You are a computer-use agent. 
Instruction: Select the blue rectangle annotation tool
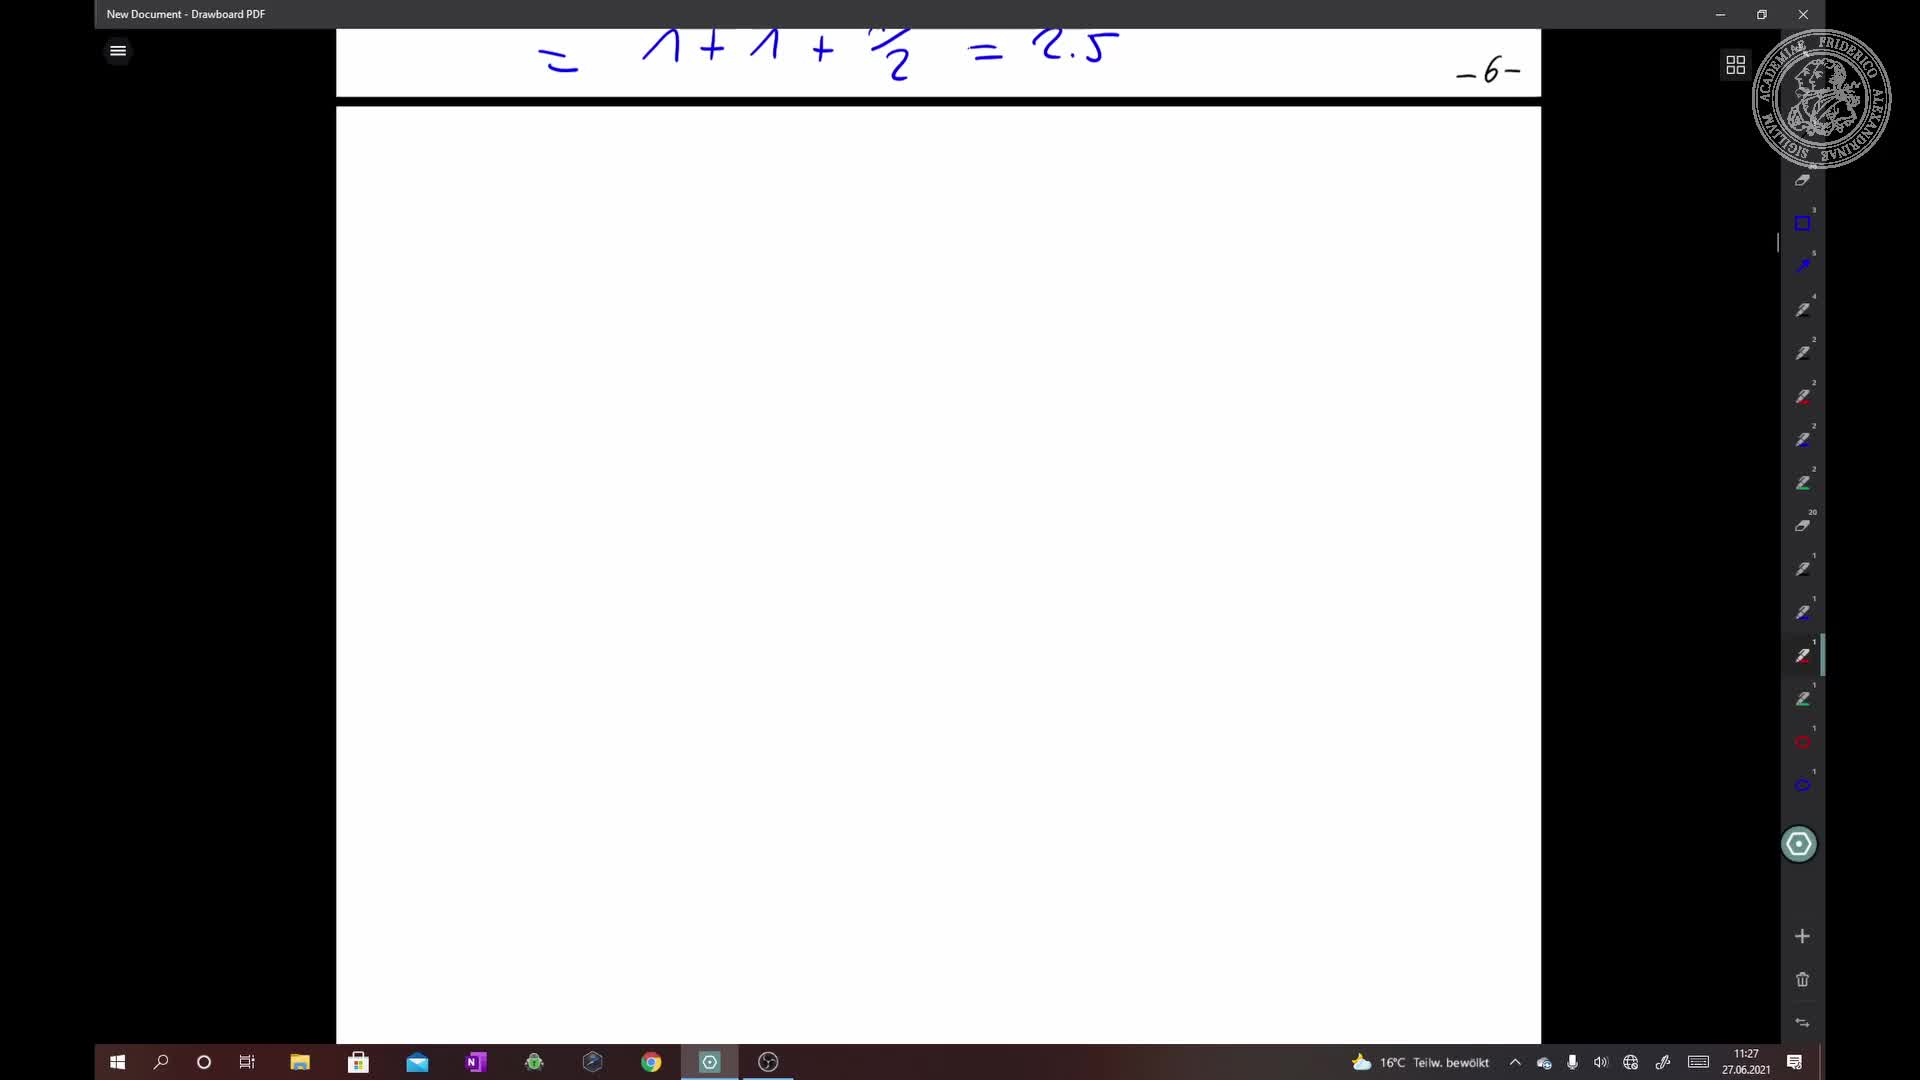tap(1803, 221)
